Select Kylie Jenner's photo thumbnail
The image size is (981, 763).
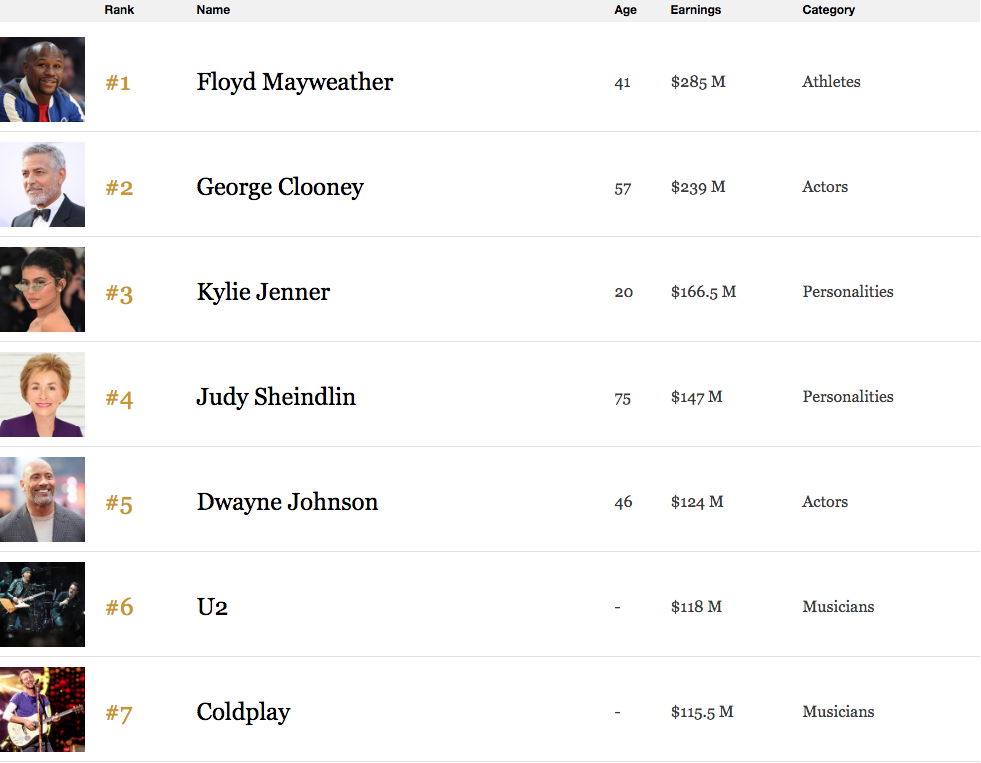click(x=42, y=290)
